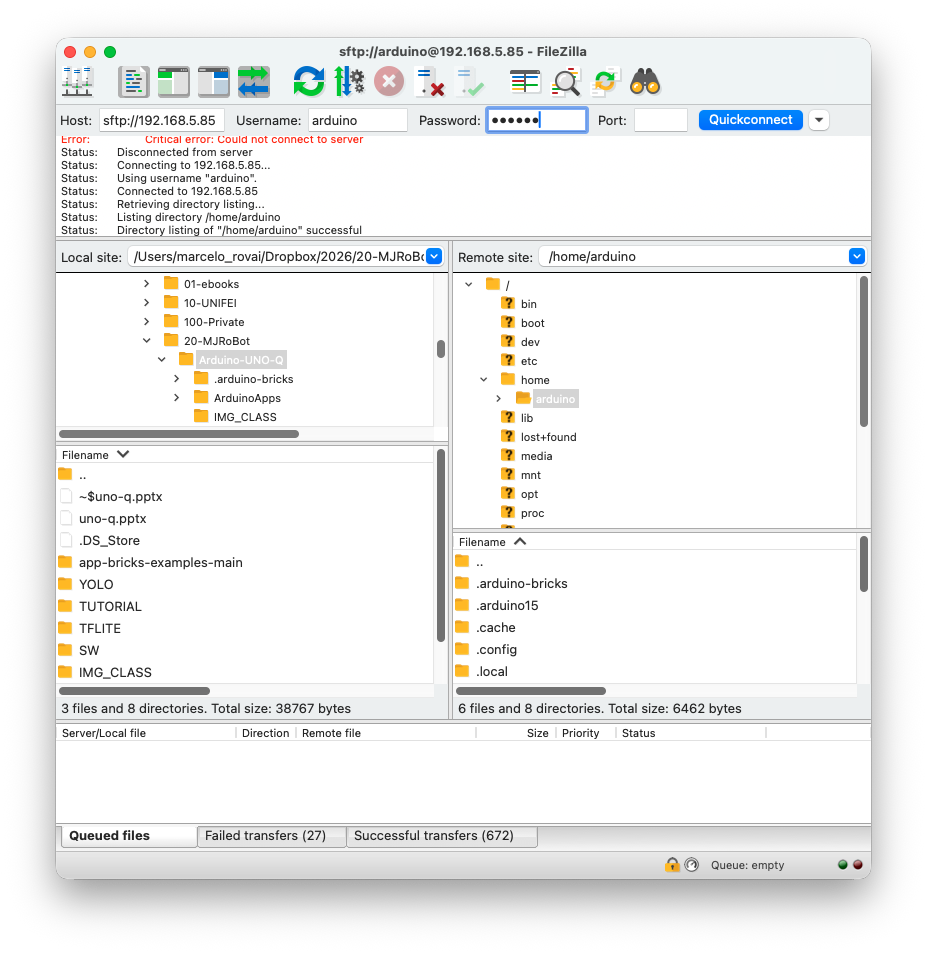
Task: Click the speed limits gauge icon
Action: [x=692, y=865]
